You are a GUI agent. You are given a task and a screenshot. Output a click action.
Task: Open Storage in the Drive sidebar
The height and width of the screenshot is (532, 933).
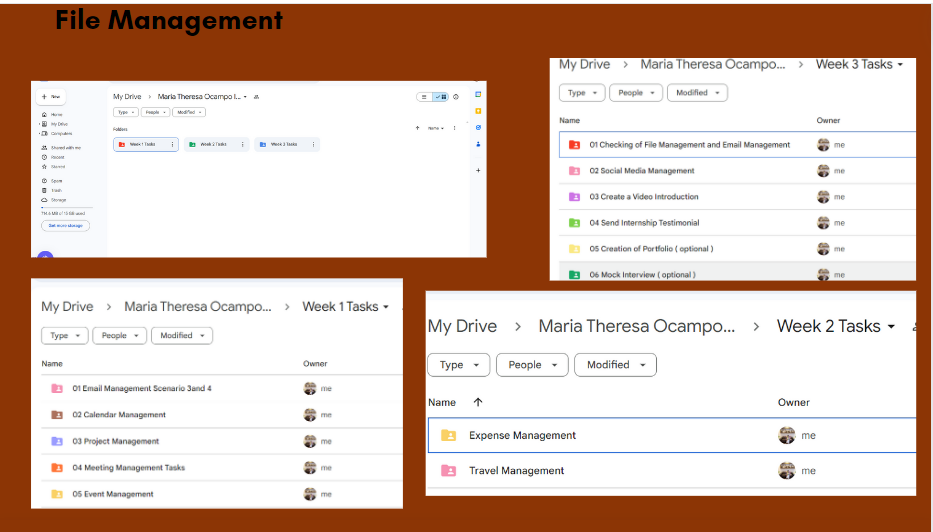[54, 200]
